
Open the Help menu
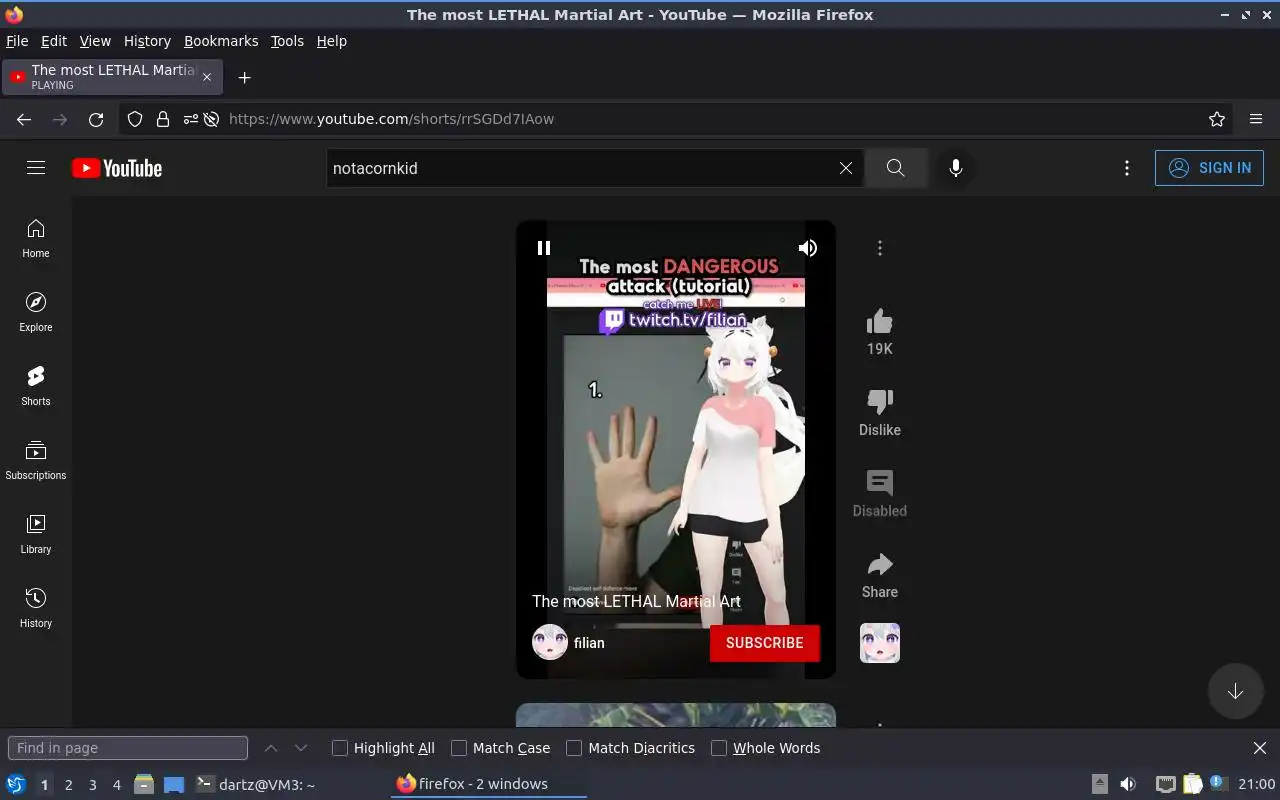(332, 41)
